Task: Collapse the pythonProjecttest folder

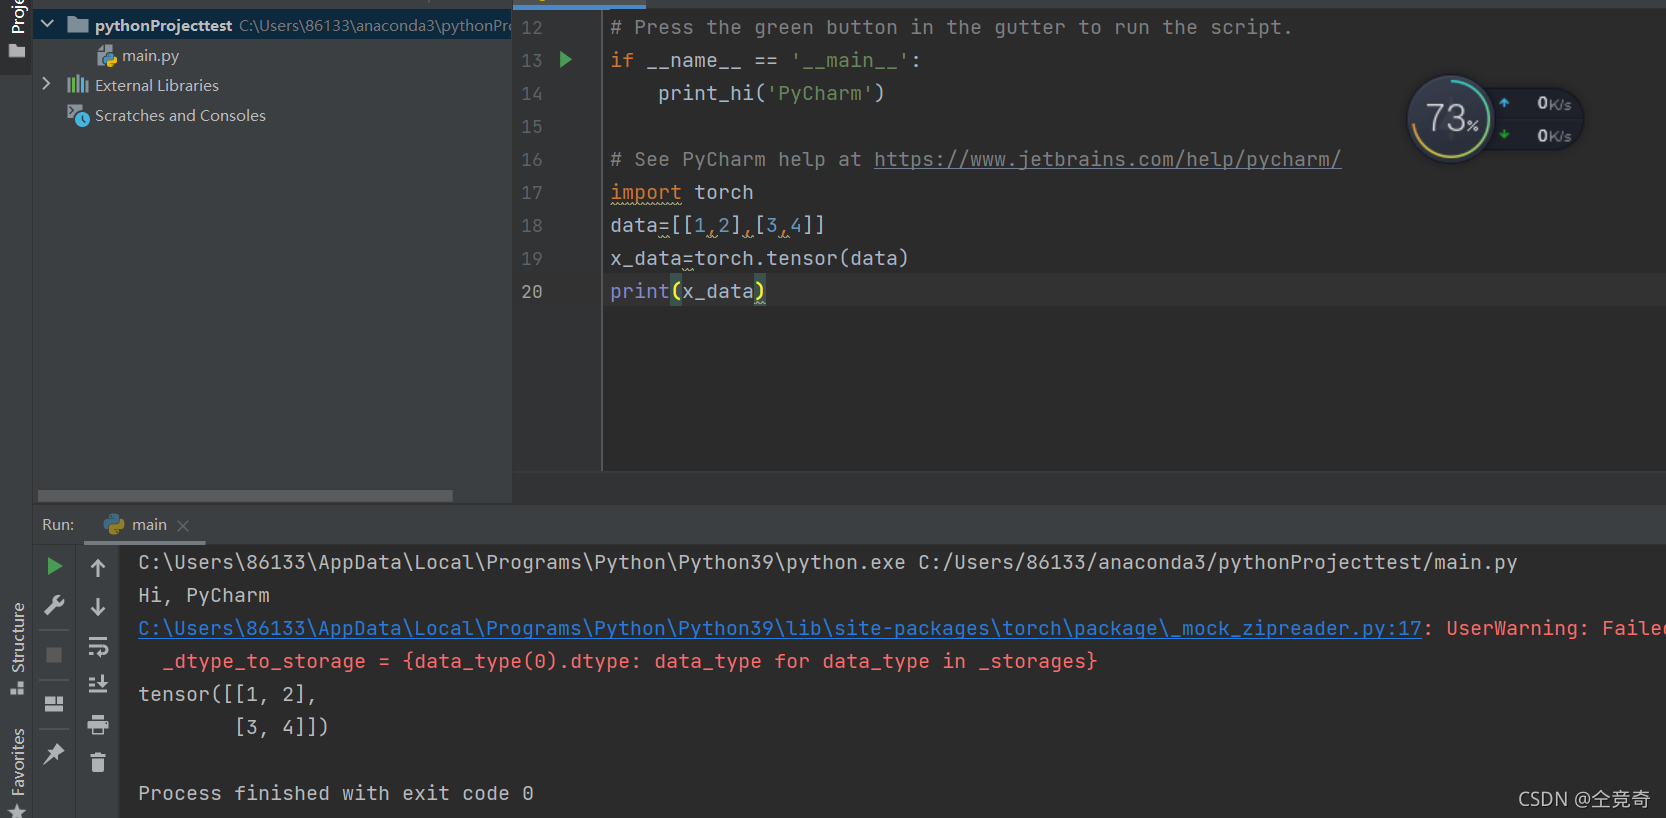Action: click(x=47, y=24)
